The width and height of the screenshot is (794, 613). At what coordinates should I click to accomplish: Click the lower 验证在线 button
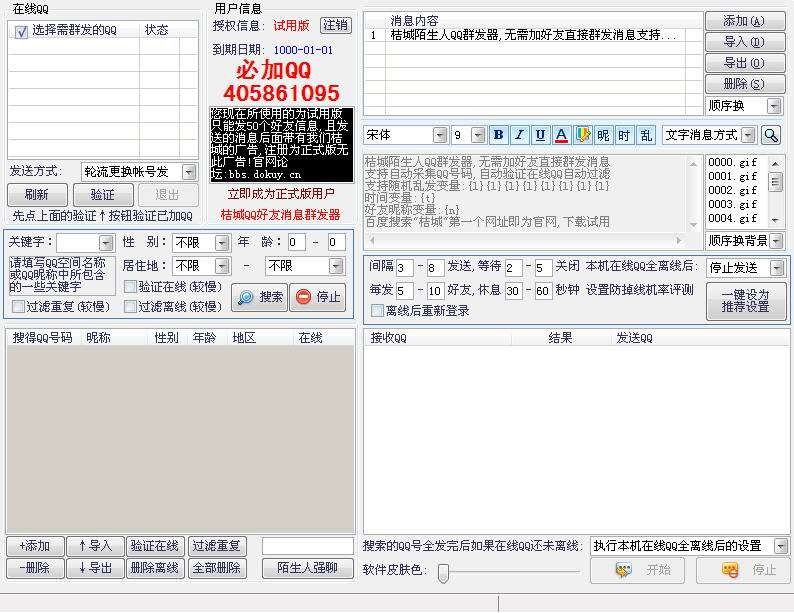(155, 546)
